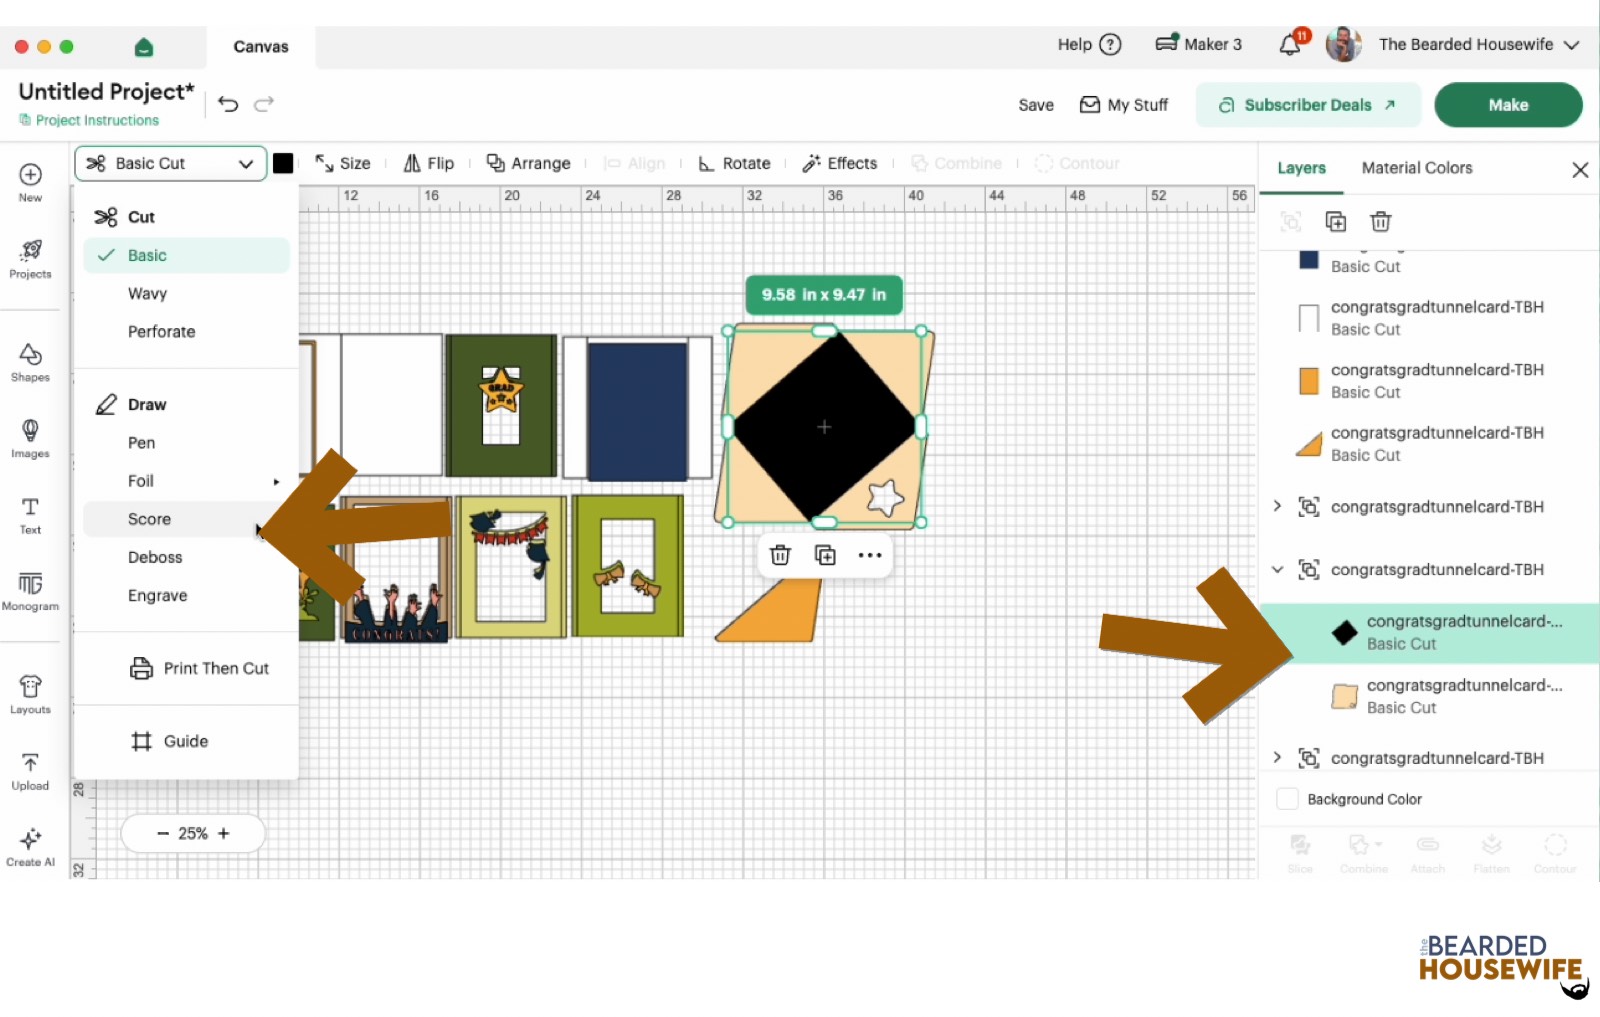Click the green GRAD star card

point(501,406)
